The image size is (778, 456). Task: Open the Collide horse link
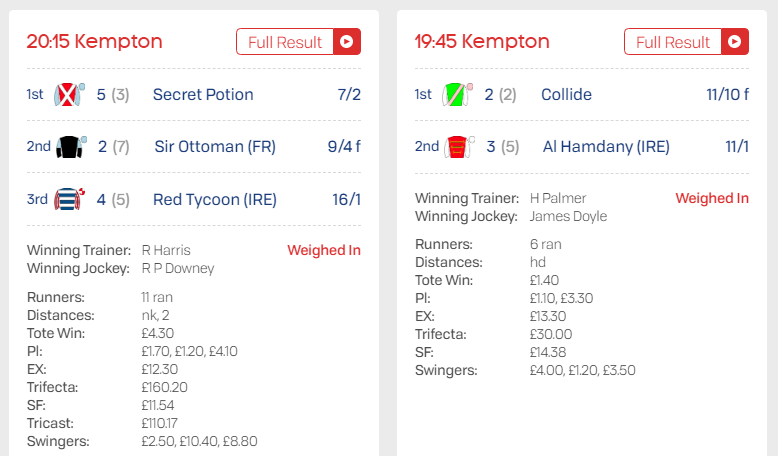[x=566, y=94]
